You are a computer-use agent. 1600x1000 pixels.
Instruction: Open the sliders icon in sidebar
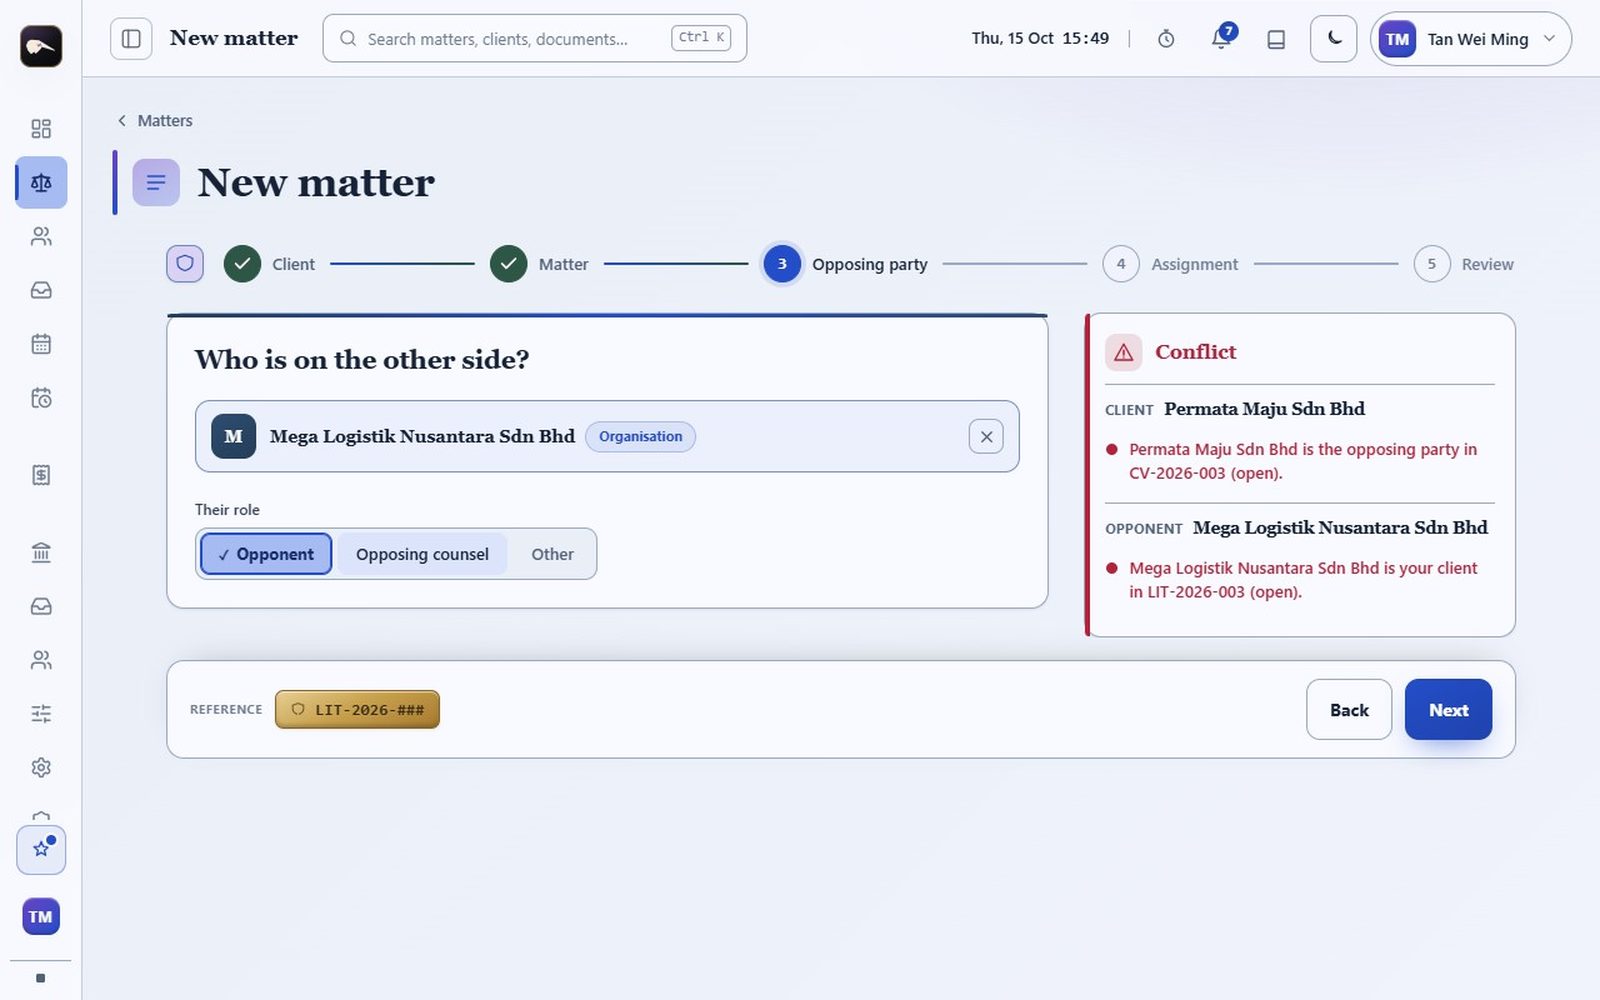pos(41,714)
